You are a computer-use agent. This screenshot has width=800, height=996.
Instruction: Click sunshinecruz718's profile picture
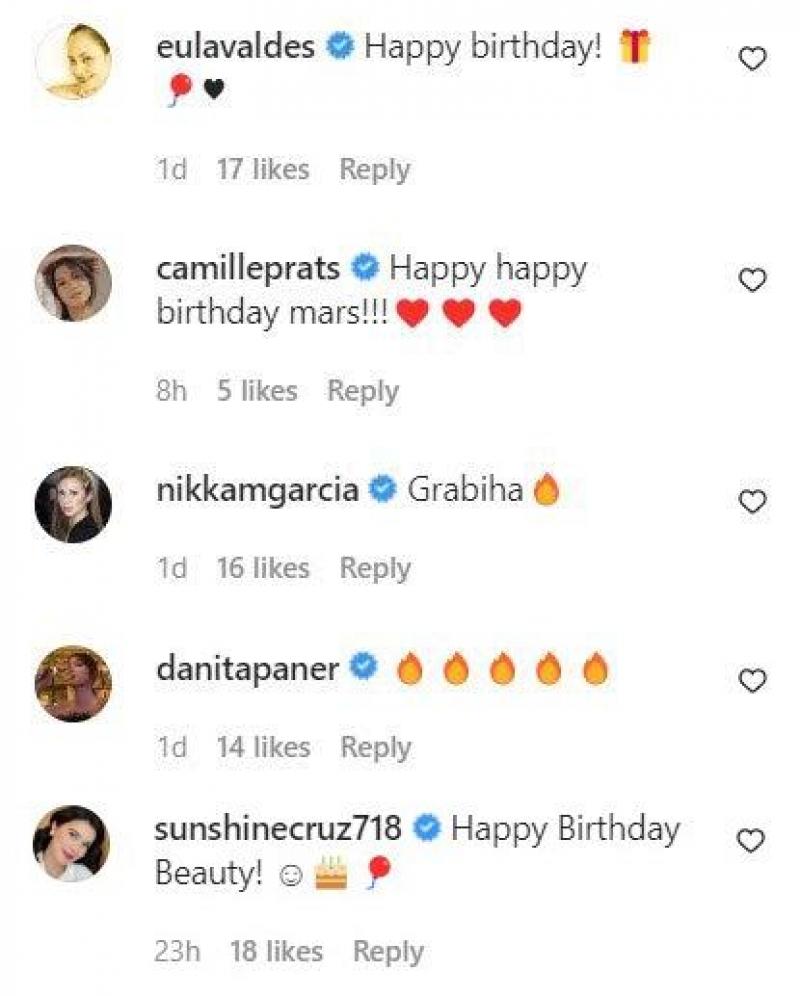73,844
